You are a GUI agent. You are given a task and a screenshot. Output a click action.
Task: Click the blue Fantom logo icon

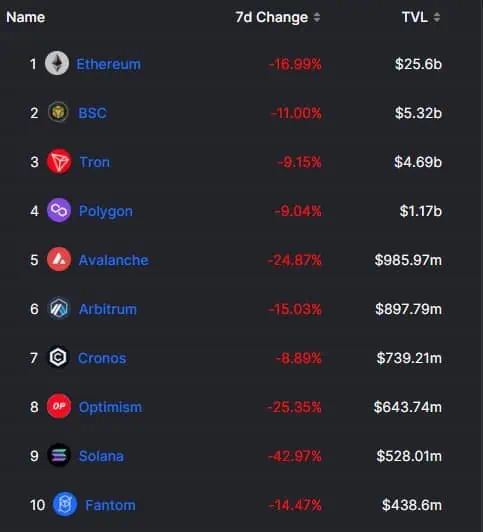click(x=65, y=505)
